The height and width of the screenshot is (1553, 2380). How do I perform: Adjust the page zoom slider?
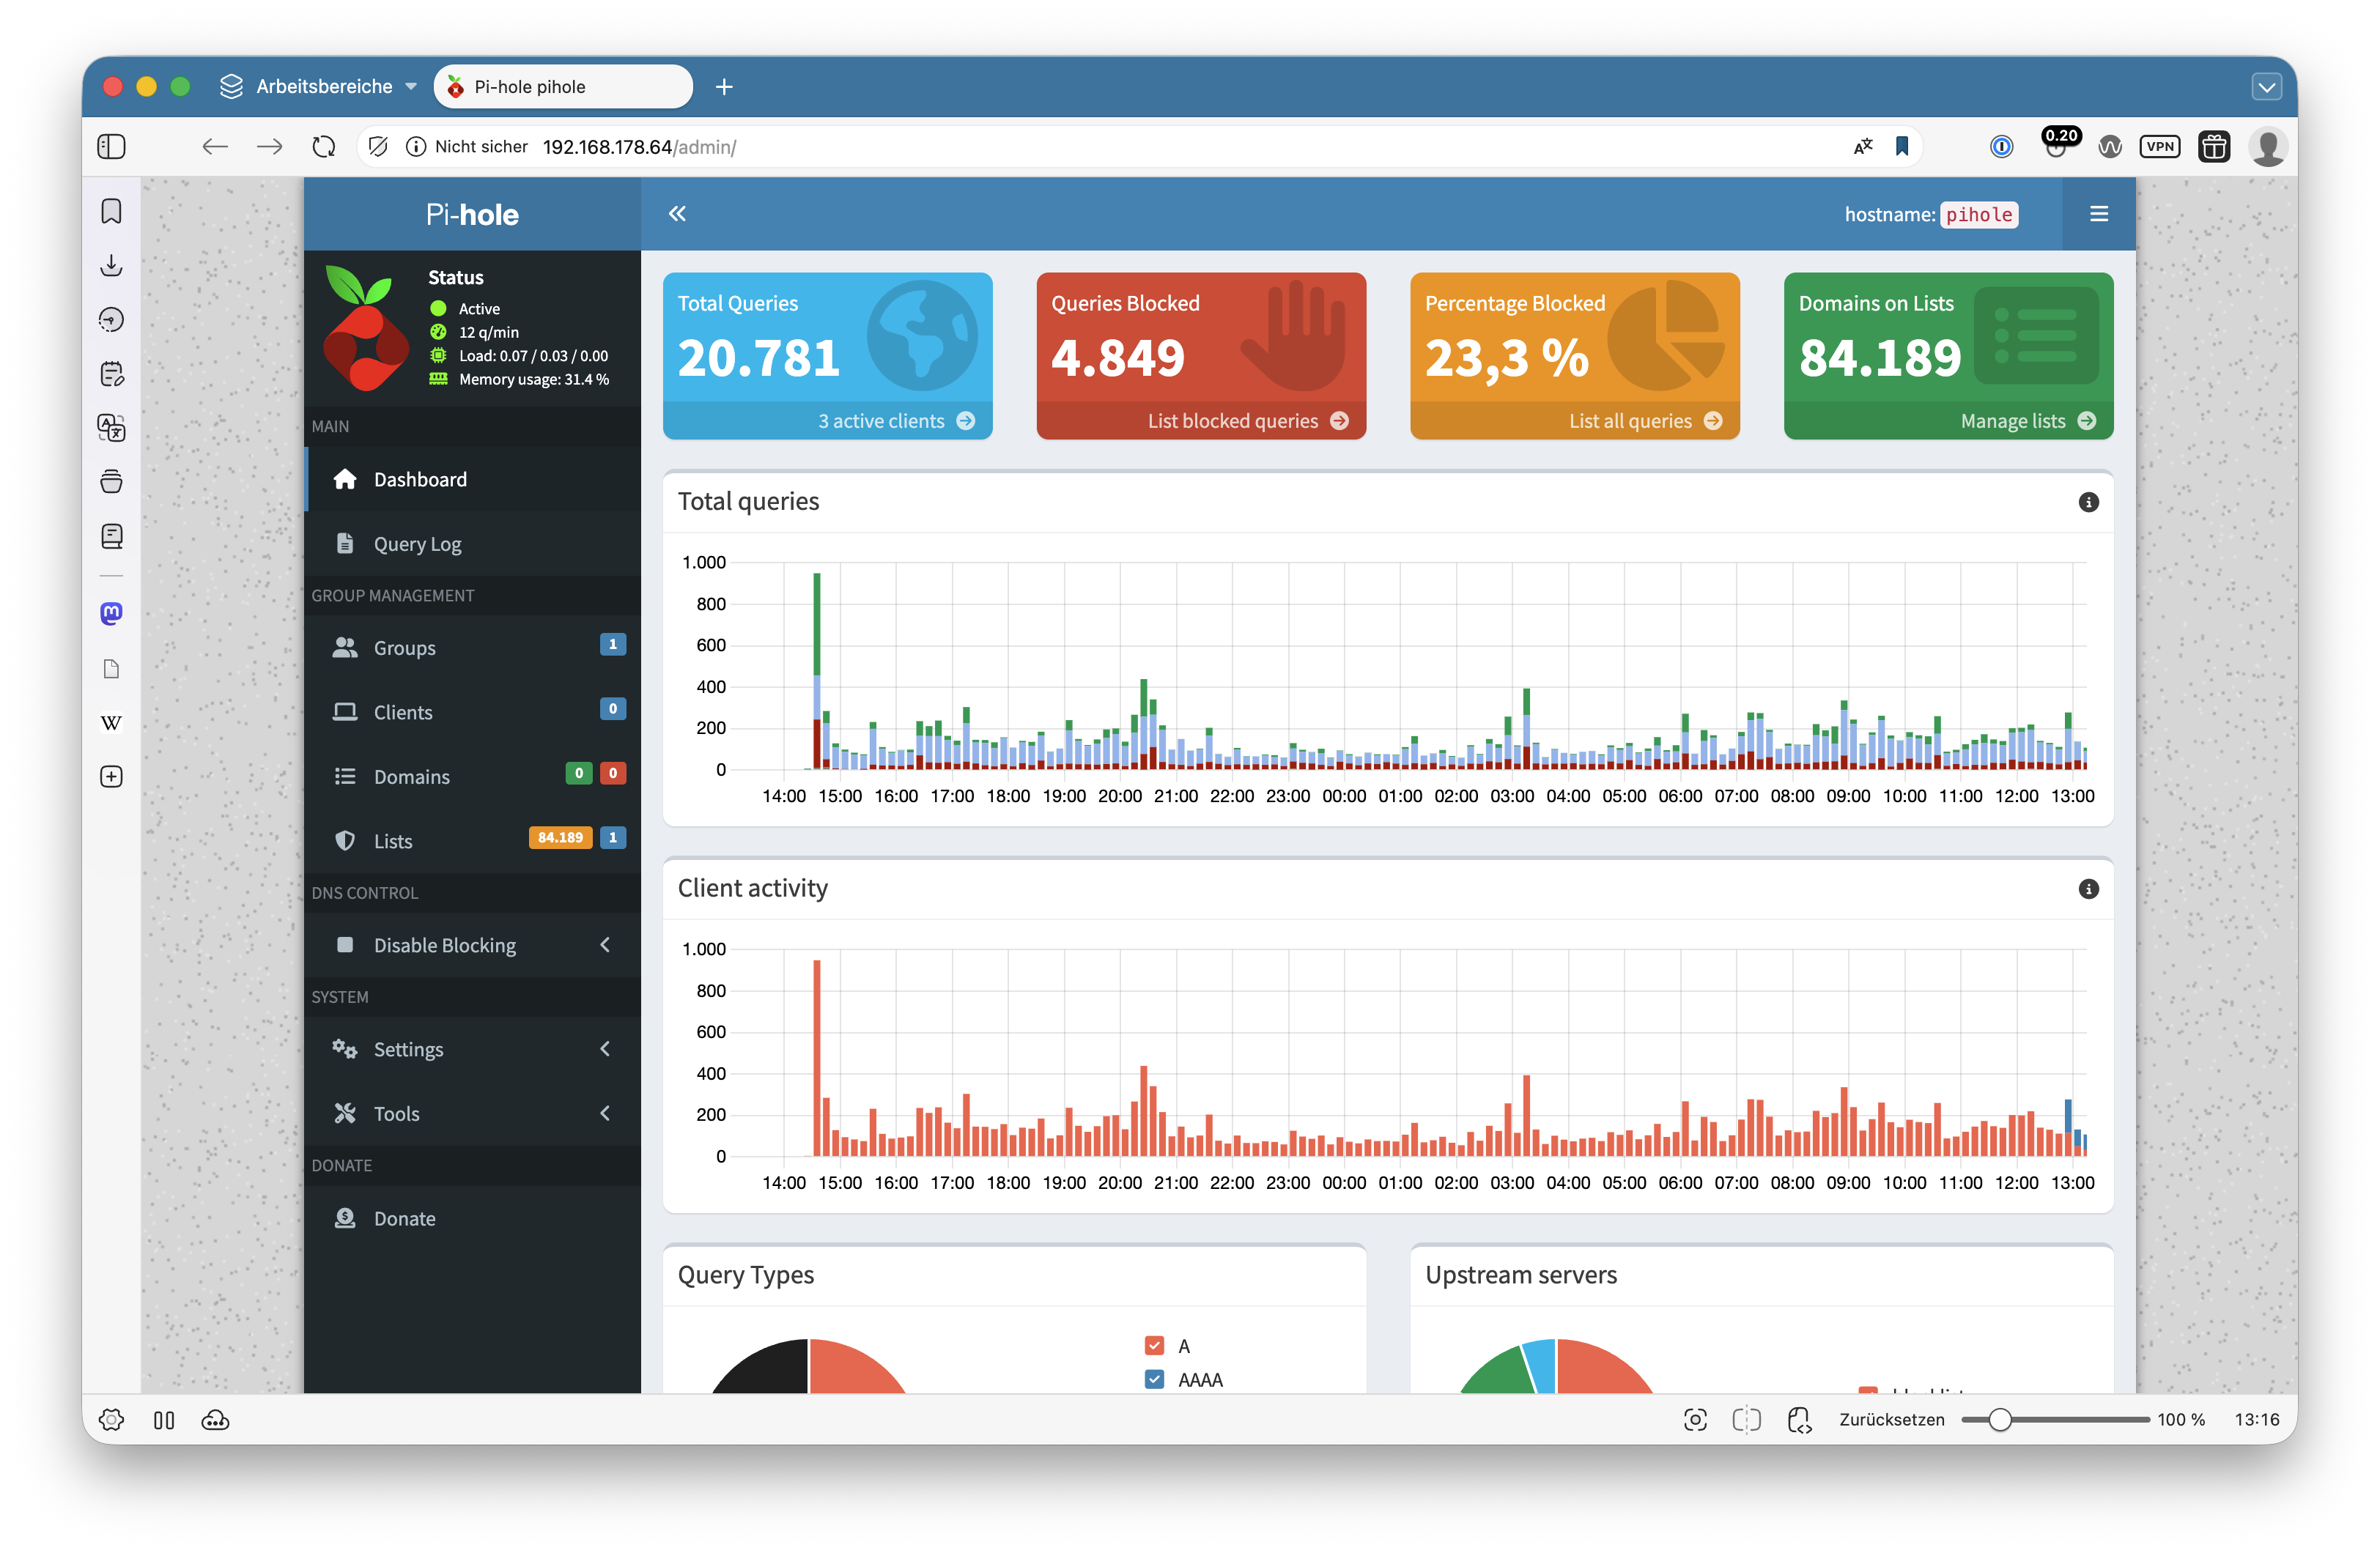pyautogui.click(x=1999, y=1419)
